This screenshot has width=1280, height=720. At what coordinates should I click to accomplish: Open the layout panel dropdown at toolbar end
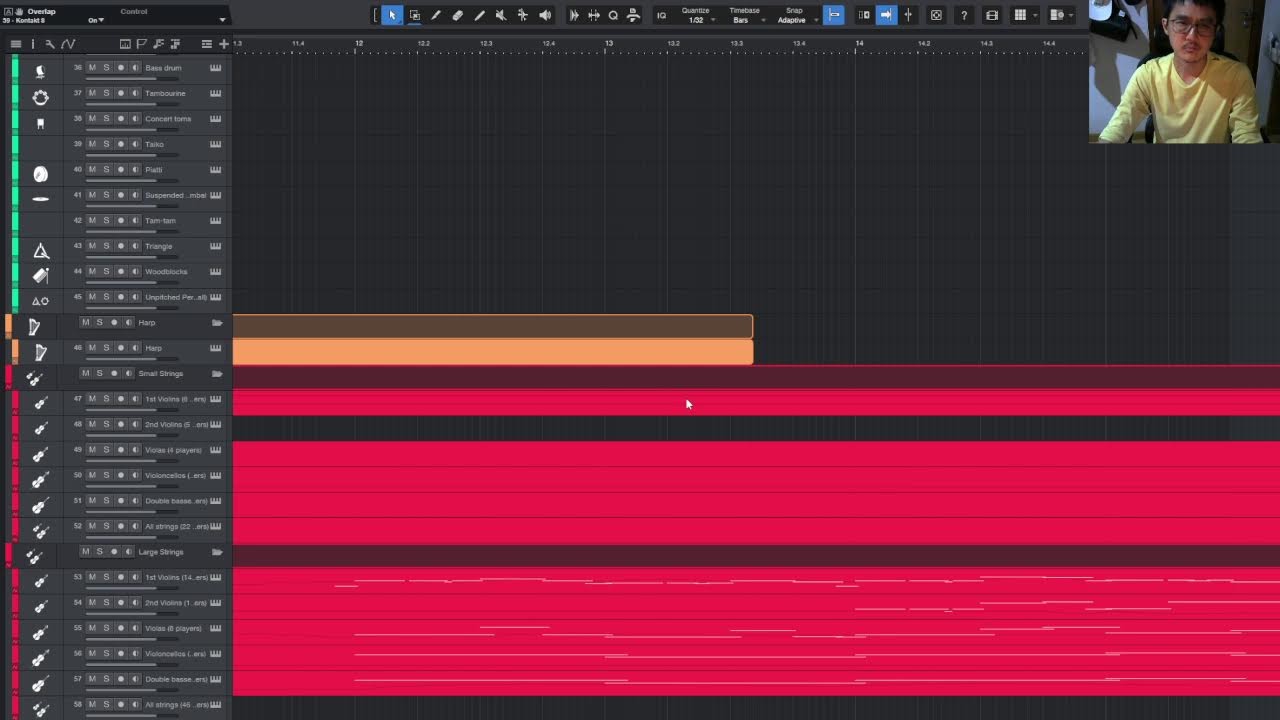1072,15
